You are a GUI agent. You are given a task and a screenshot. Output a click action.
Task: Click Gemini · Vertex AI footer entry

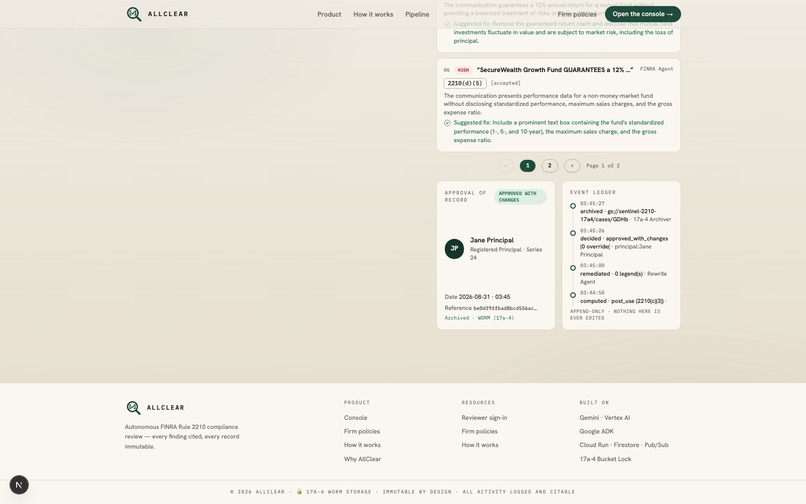click(x=604, y=418)
